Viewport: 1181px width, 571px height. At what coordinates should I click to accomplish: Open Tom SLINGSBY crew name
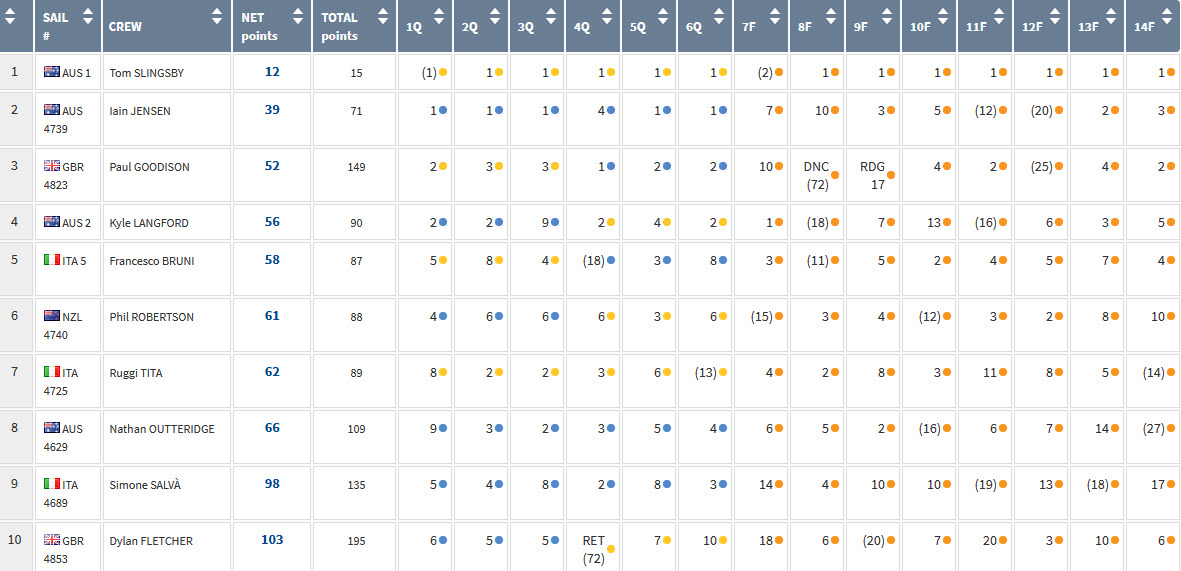(148, 73)
